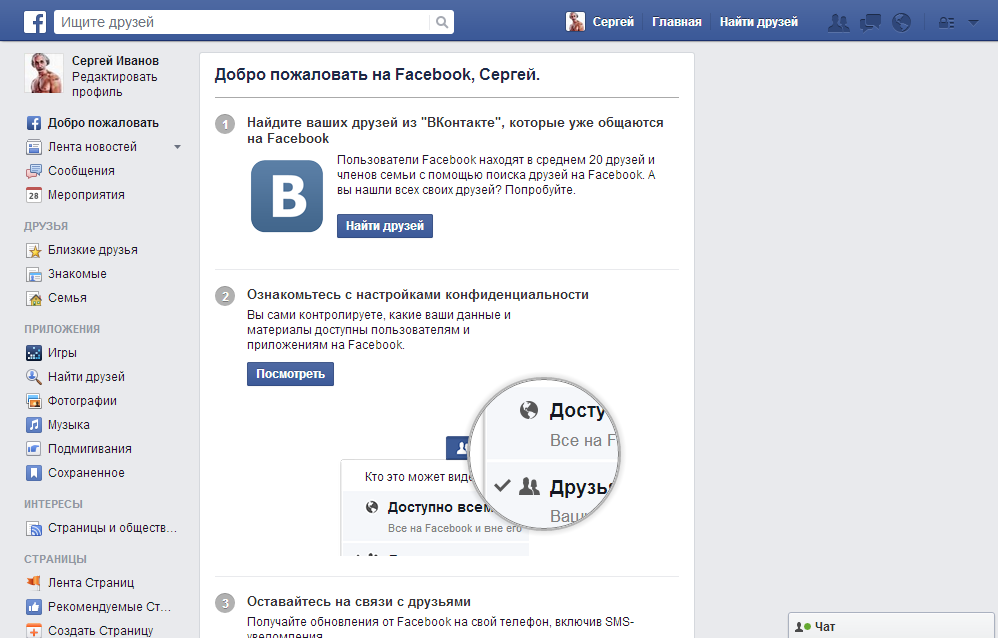Open Страницы и обществ… link
This screenshot has height=638, width=998.
click(x=112, y=528)
